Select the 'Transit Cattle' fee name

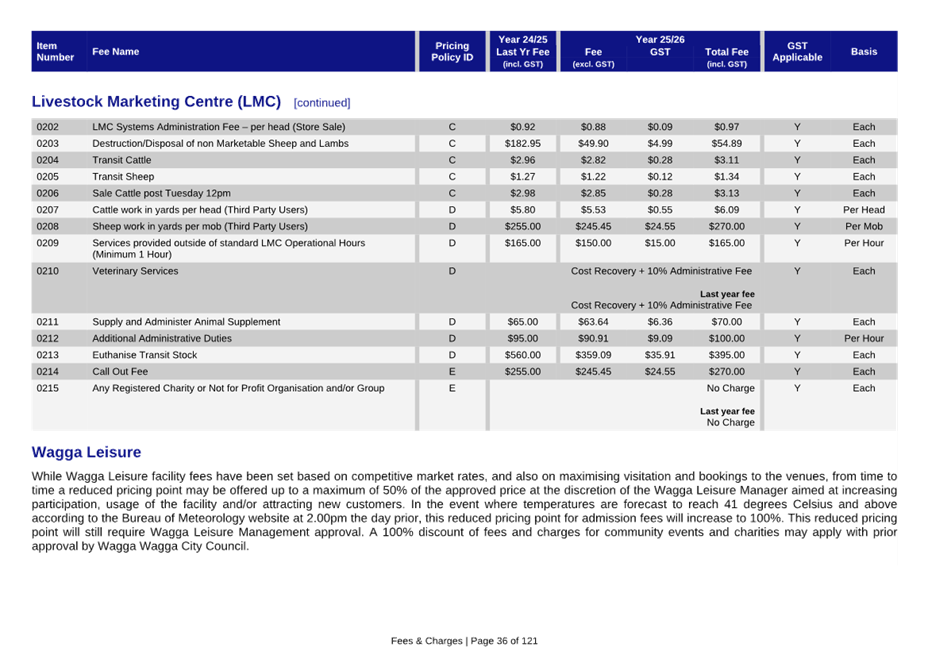[121, 160]
